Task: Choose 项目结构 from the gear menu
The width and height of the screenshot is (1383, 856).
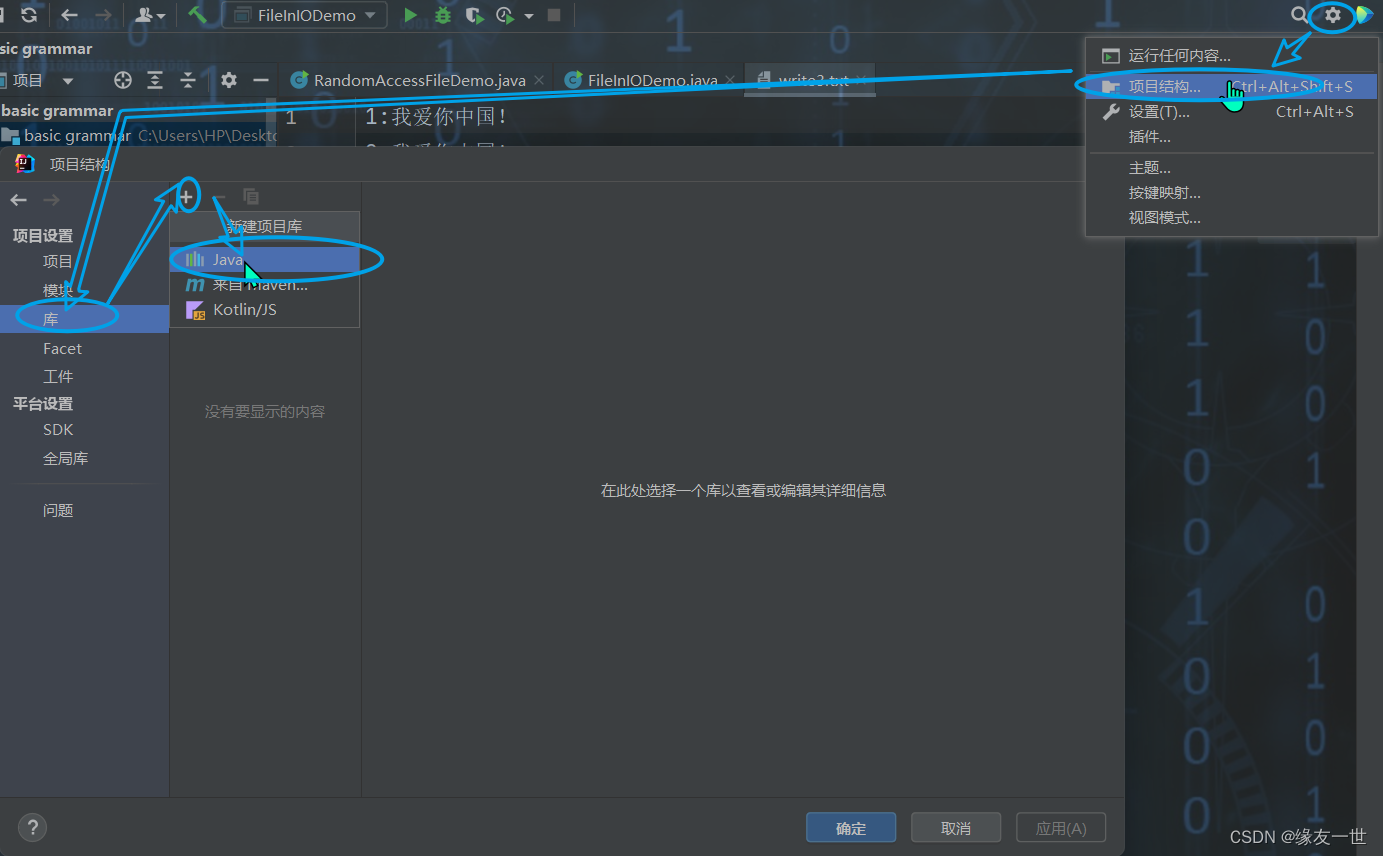Action: coord(1232,87)
